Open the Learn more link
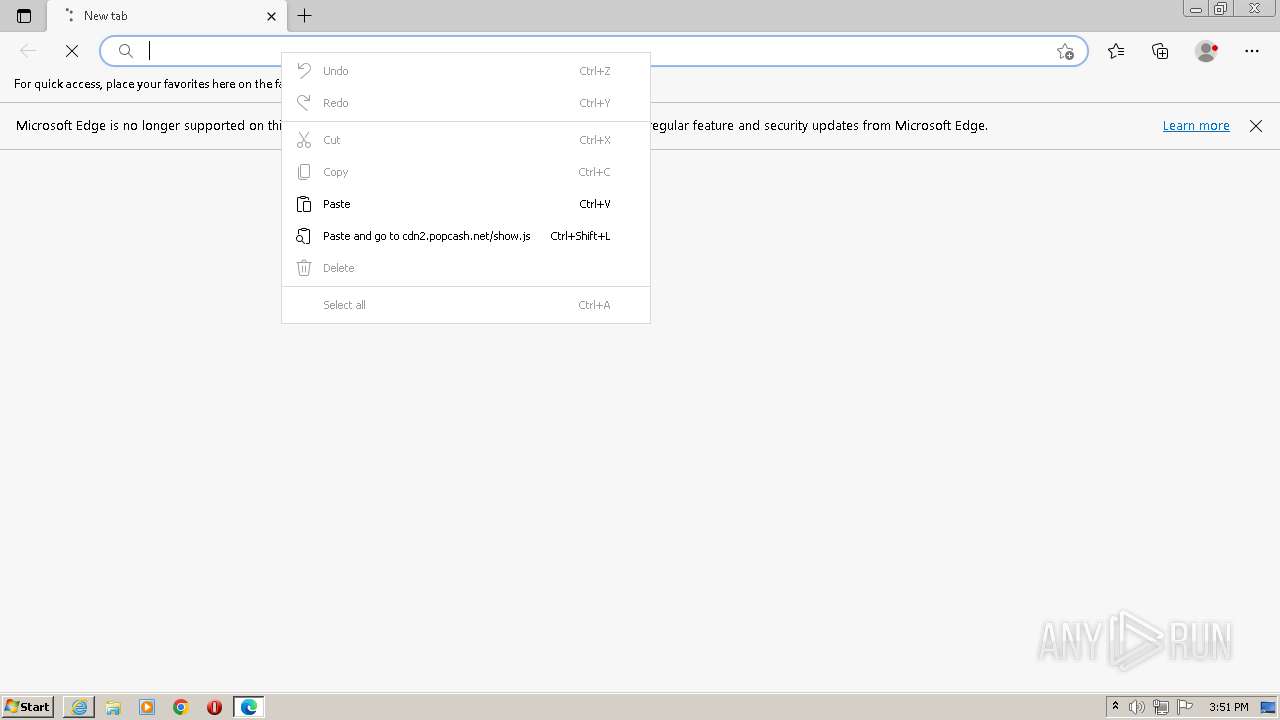The height and width of the screenshot is (720, 1280). tap(1196, 126)
